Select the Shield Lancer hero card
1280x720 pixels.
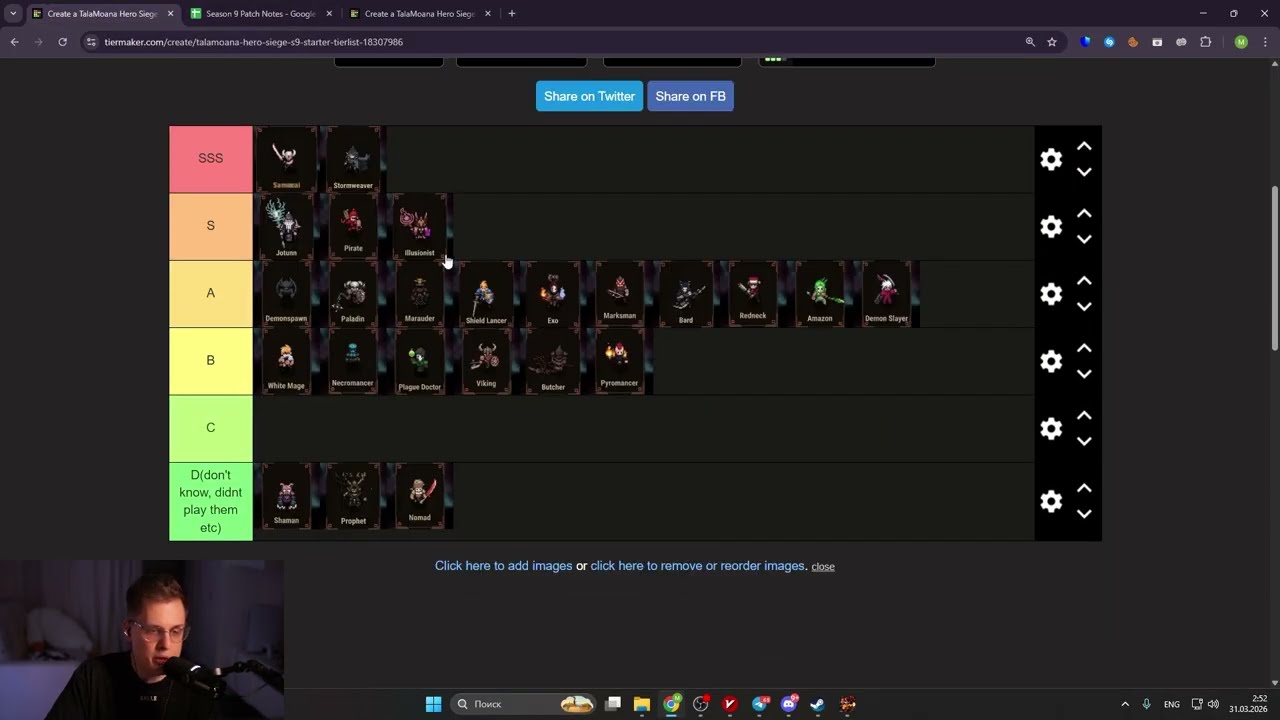486,294
